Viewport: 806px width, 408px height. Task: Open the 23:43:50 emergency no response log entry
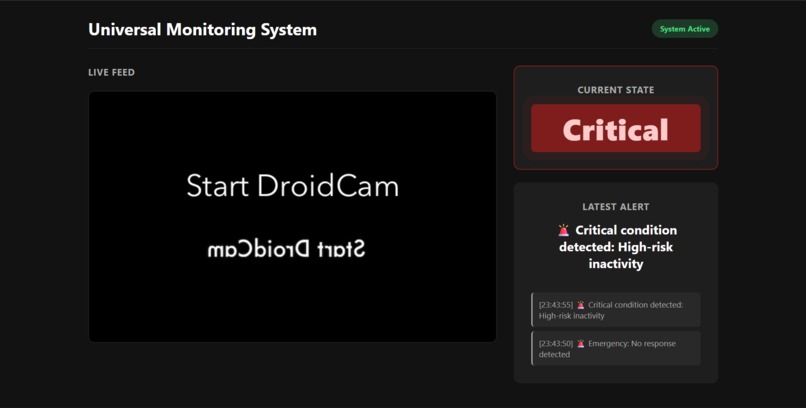616,348
